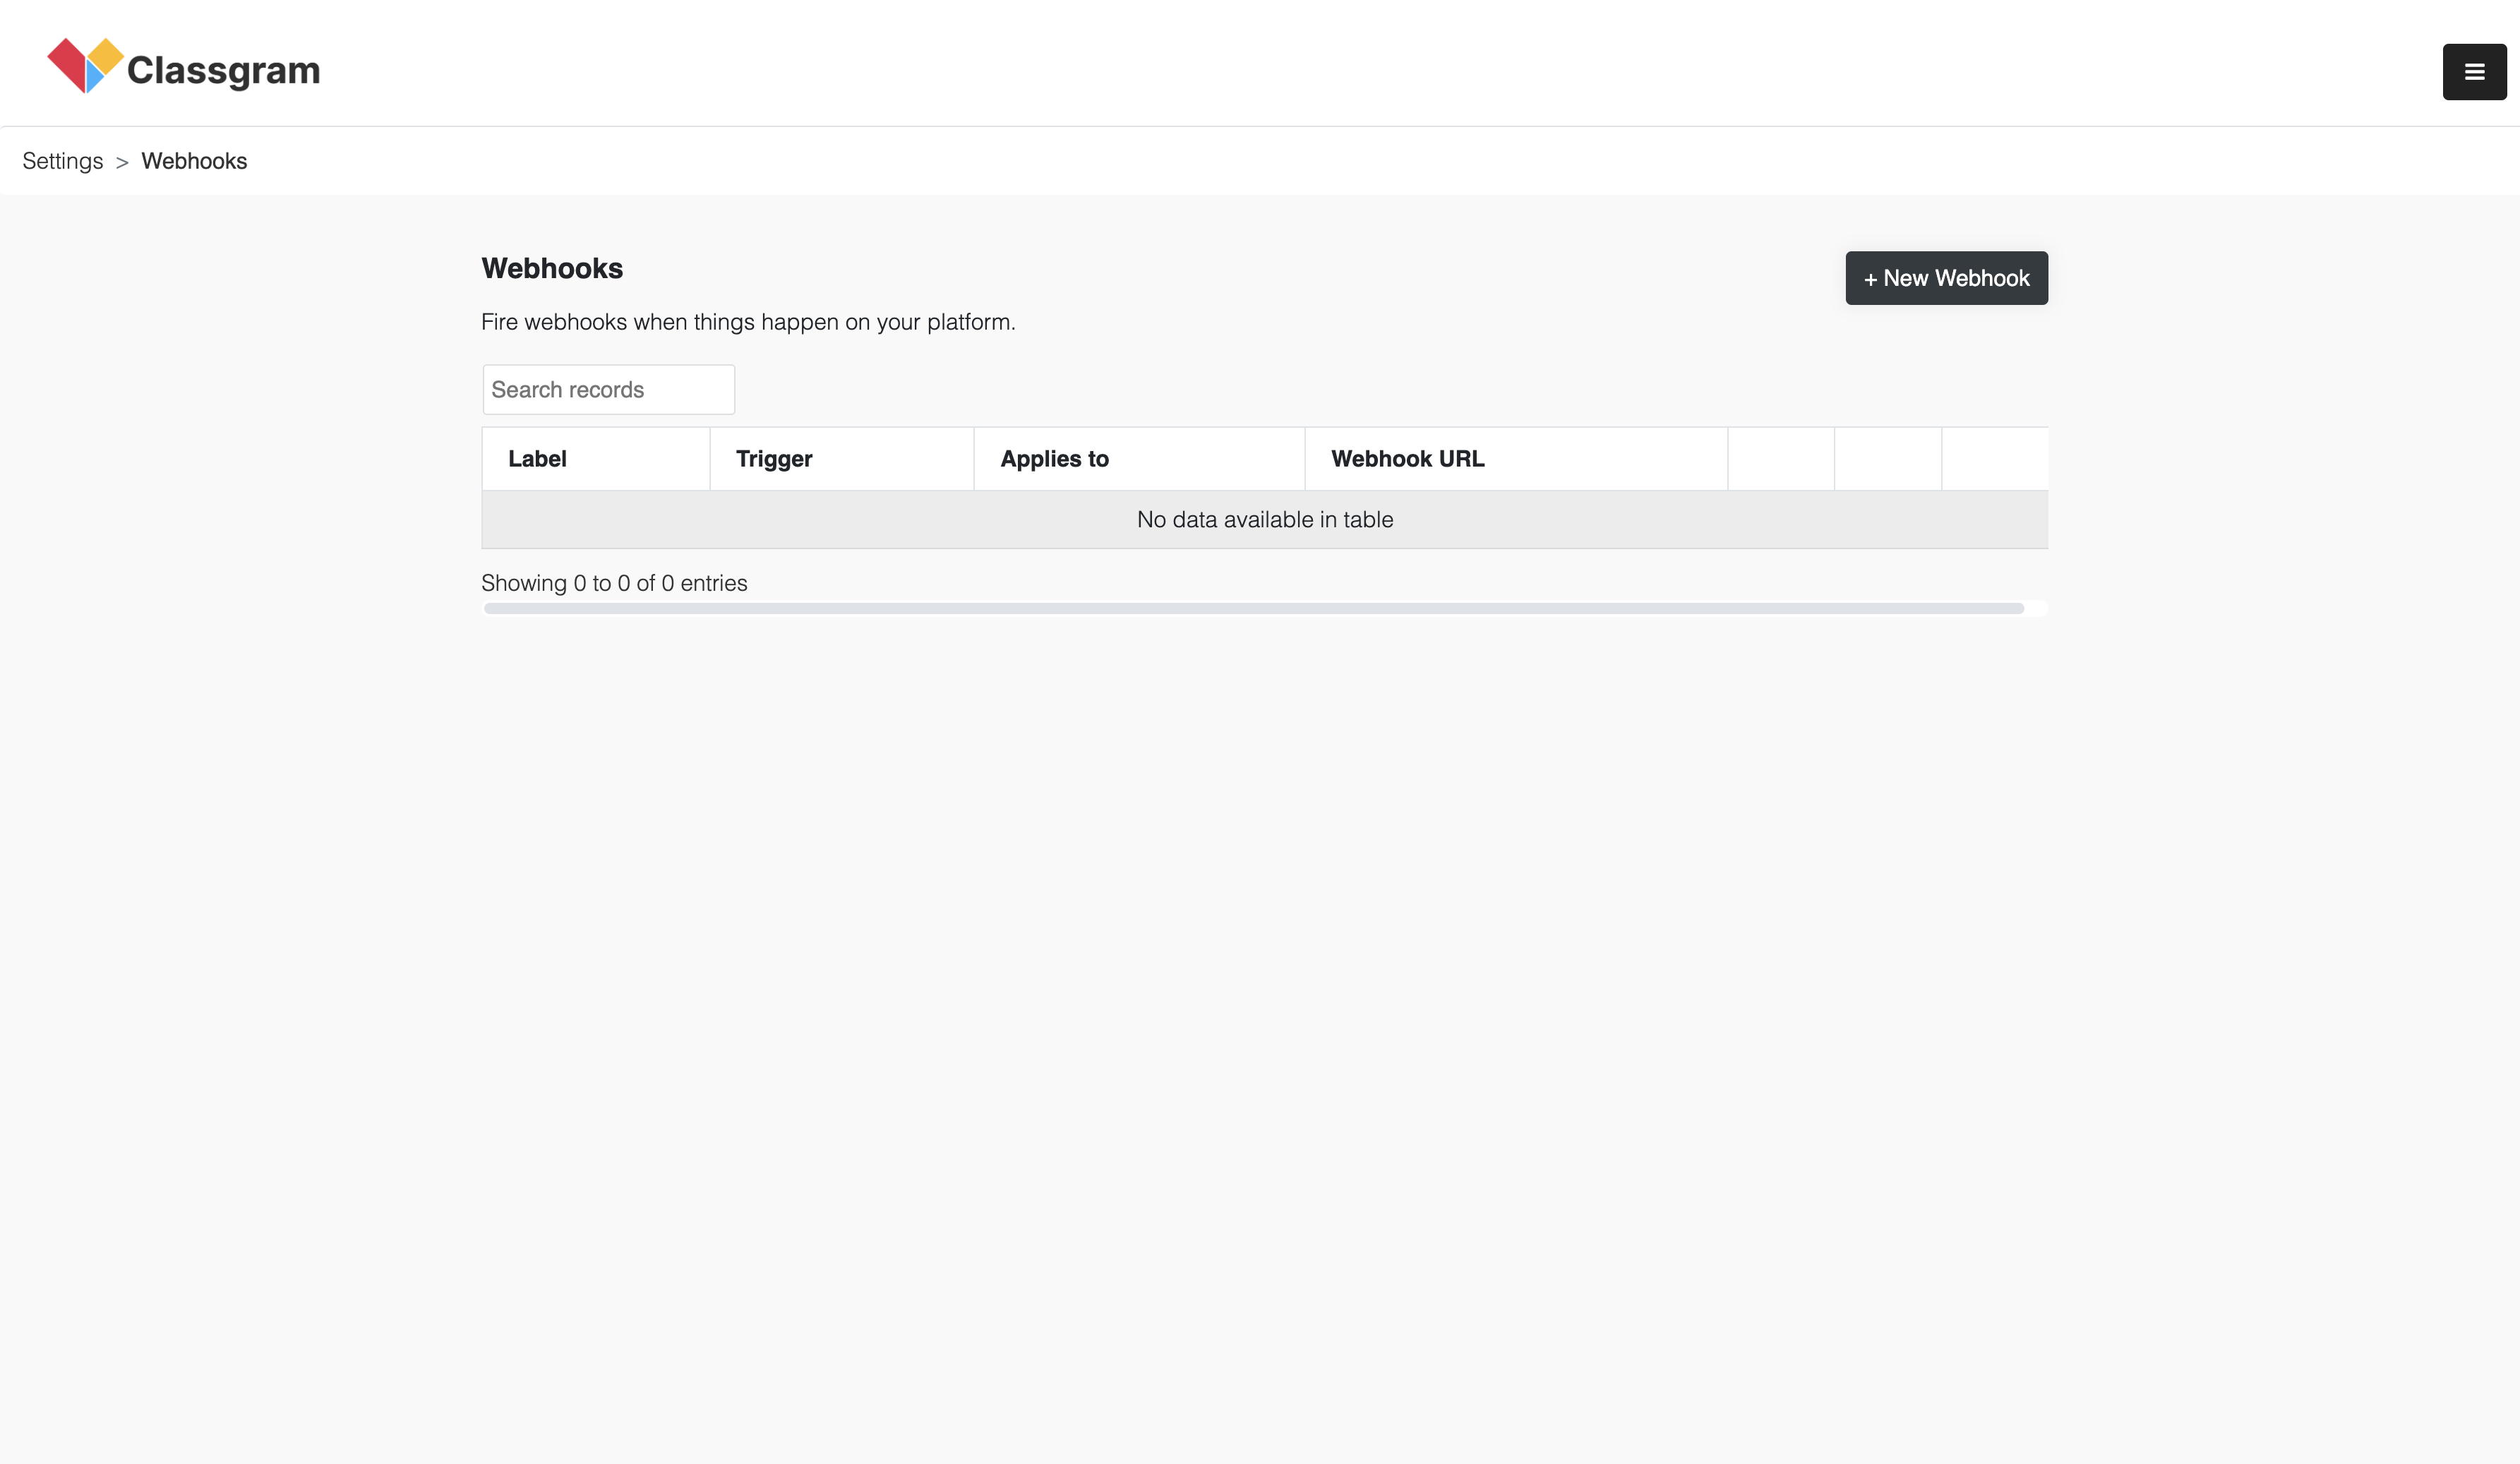The height and width of the screenshot is (1464, 2520).
Task: Click the Webhooks page heading
Action: click(552, 268)
